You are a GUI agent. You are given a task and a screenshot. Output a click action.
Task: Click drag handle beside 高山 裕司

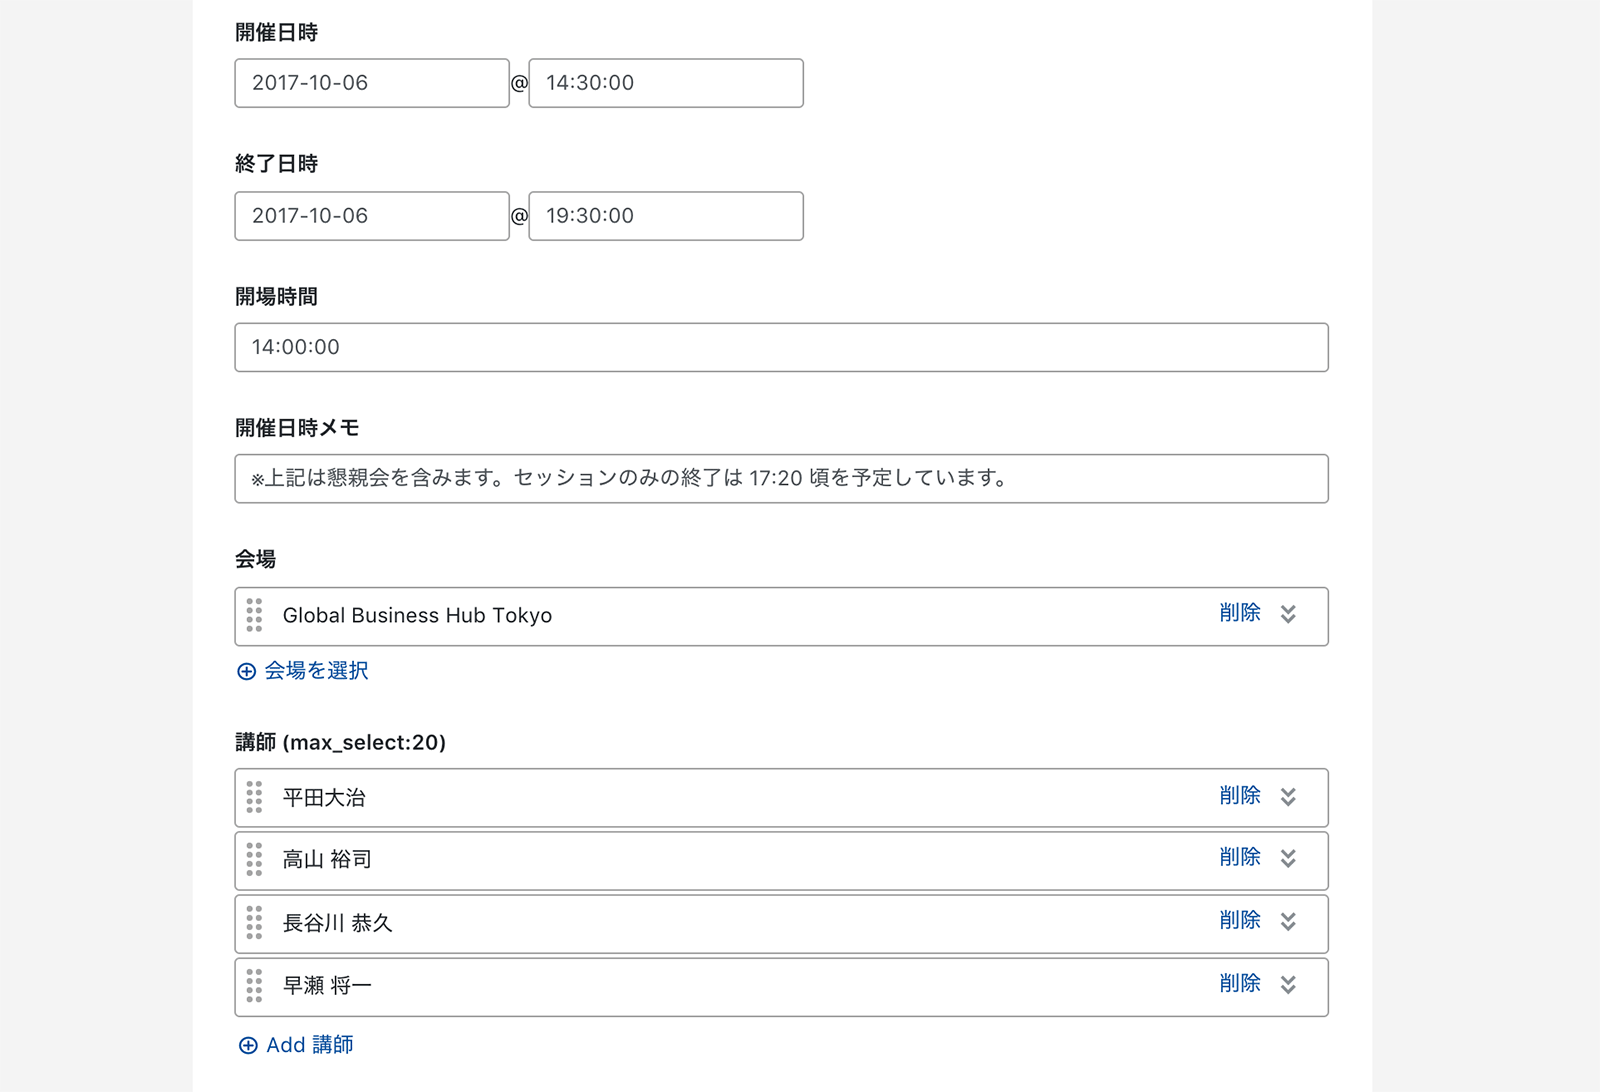[x=254, y=859]
